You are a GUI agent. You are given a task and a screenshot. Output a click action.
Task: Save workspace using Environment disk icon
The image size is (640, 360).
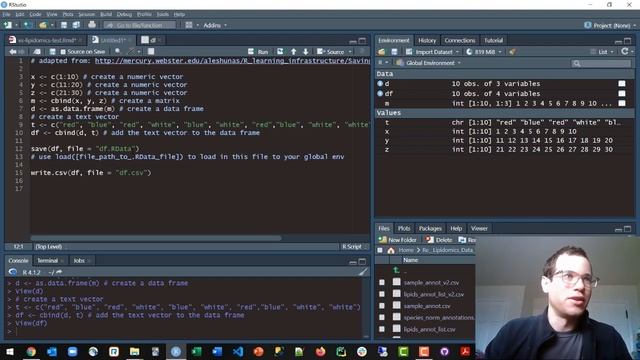pos(394,52)
